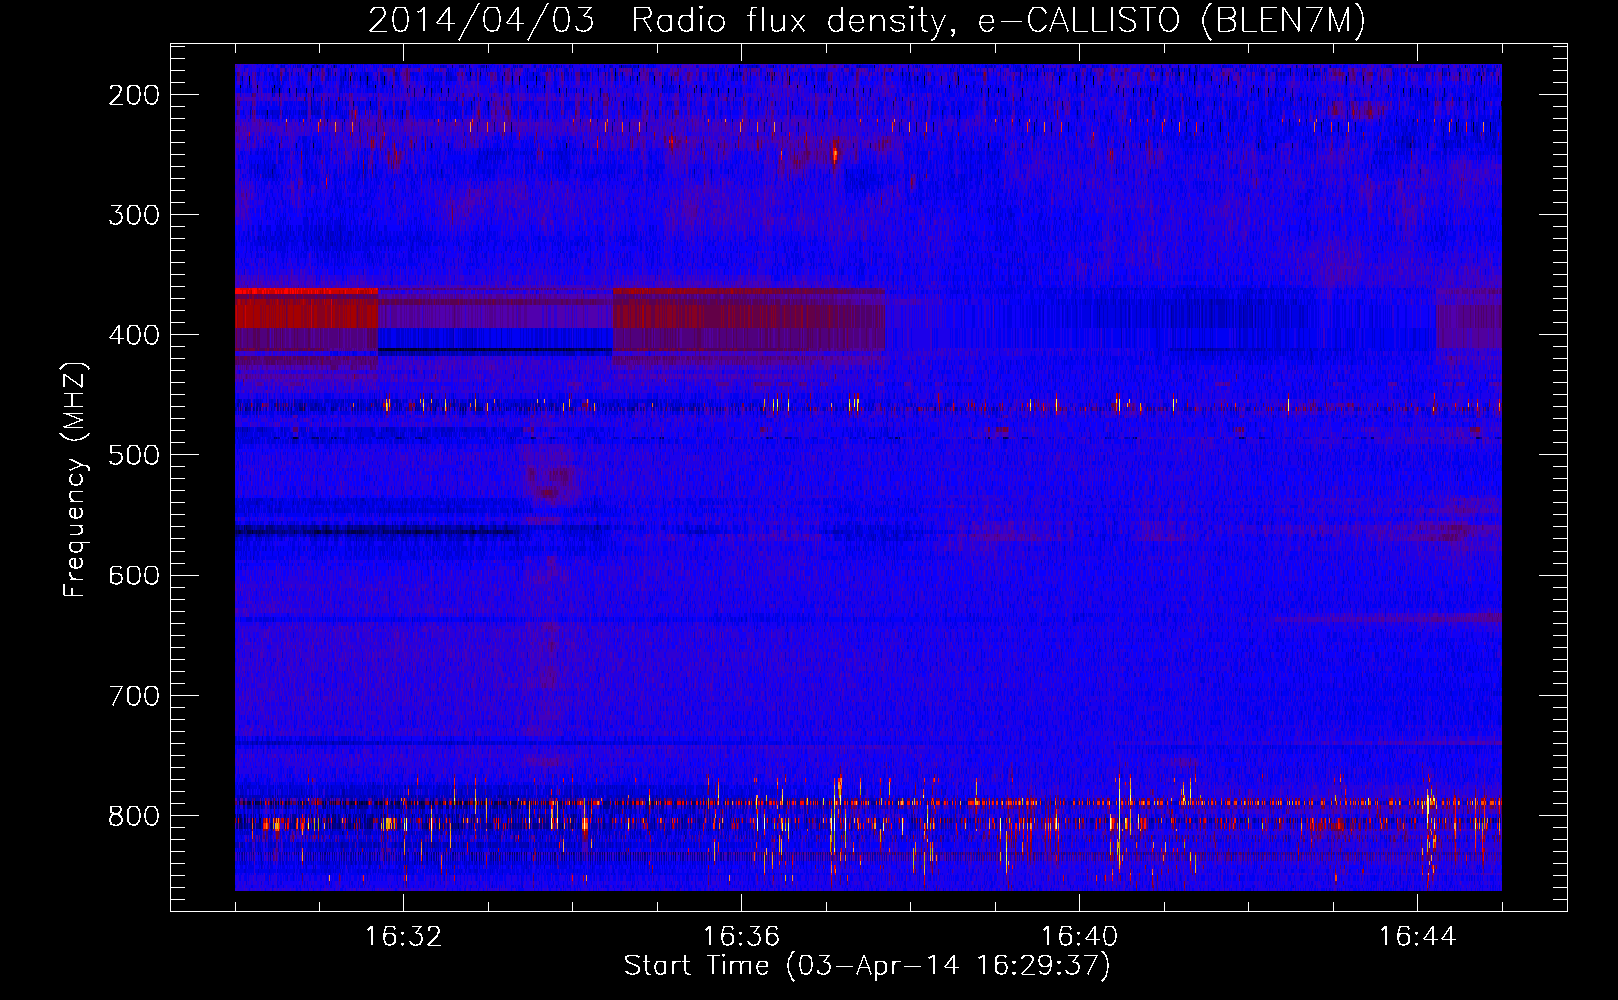Select the 200 frequency tick label
The width and height of the screenshot is (1618, 1000).
pos(134,95)
